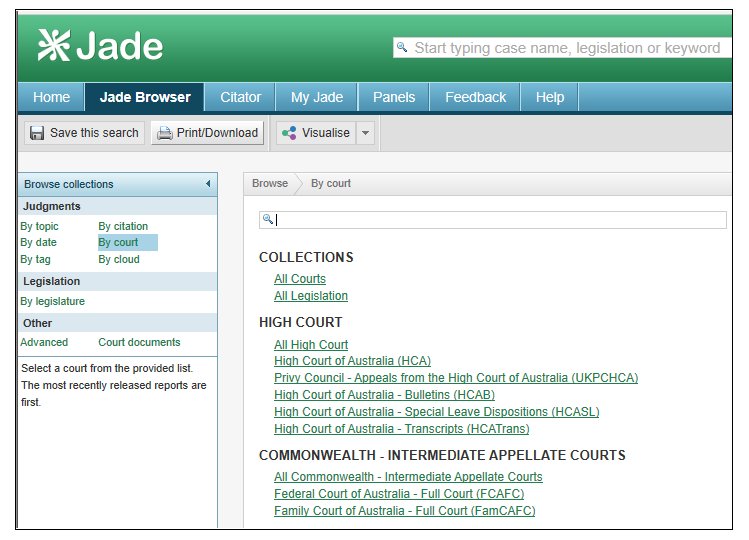Open the All Courts collection
Image resolution: width=749 pixels, height=540 pixels.
[x=300, y=279]
